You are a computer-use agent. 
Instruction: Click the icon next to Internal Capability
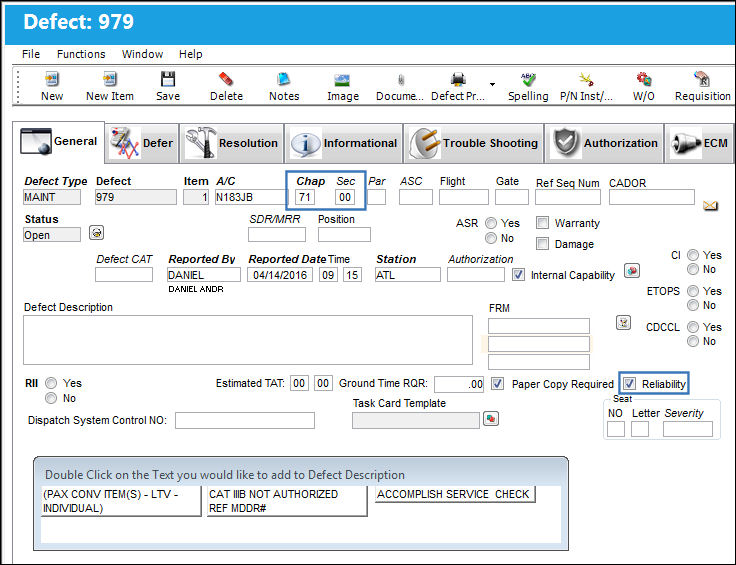coord(632,271)
